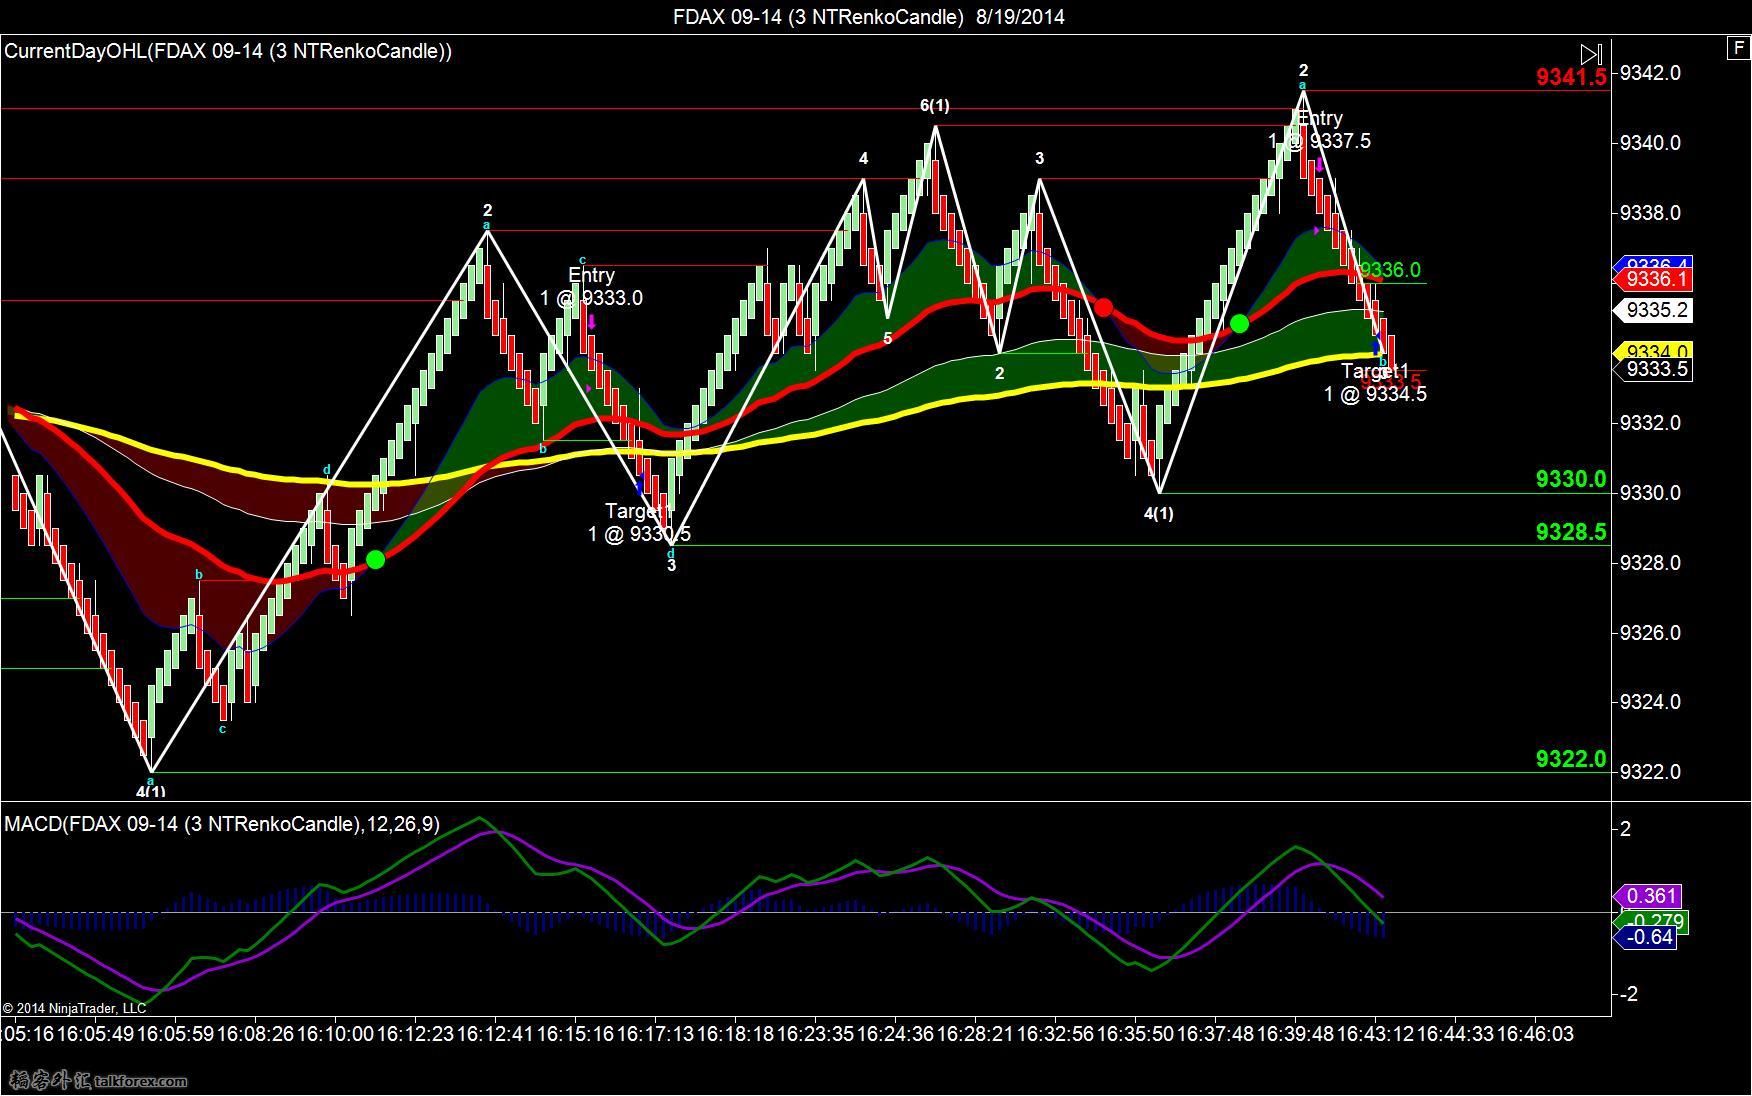Click the 9338.0 price axis label
Screen dimensions: 1752x1096
[x=1650, y=213]
